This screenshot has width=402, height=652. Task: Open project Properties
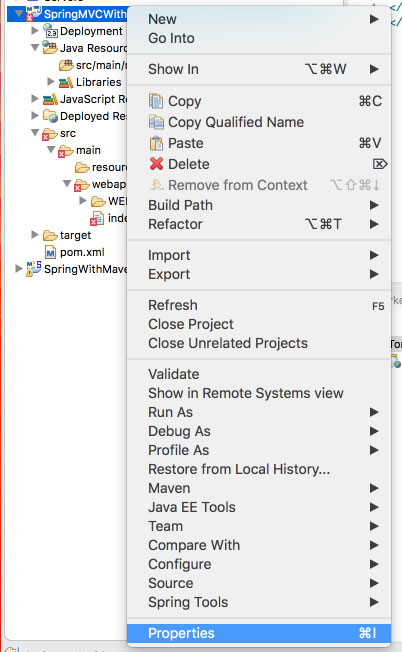coord(259,633)
